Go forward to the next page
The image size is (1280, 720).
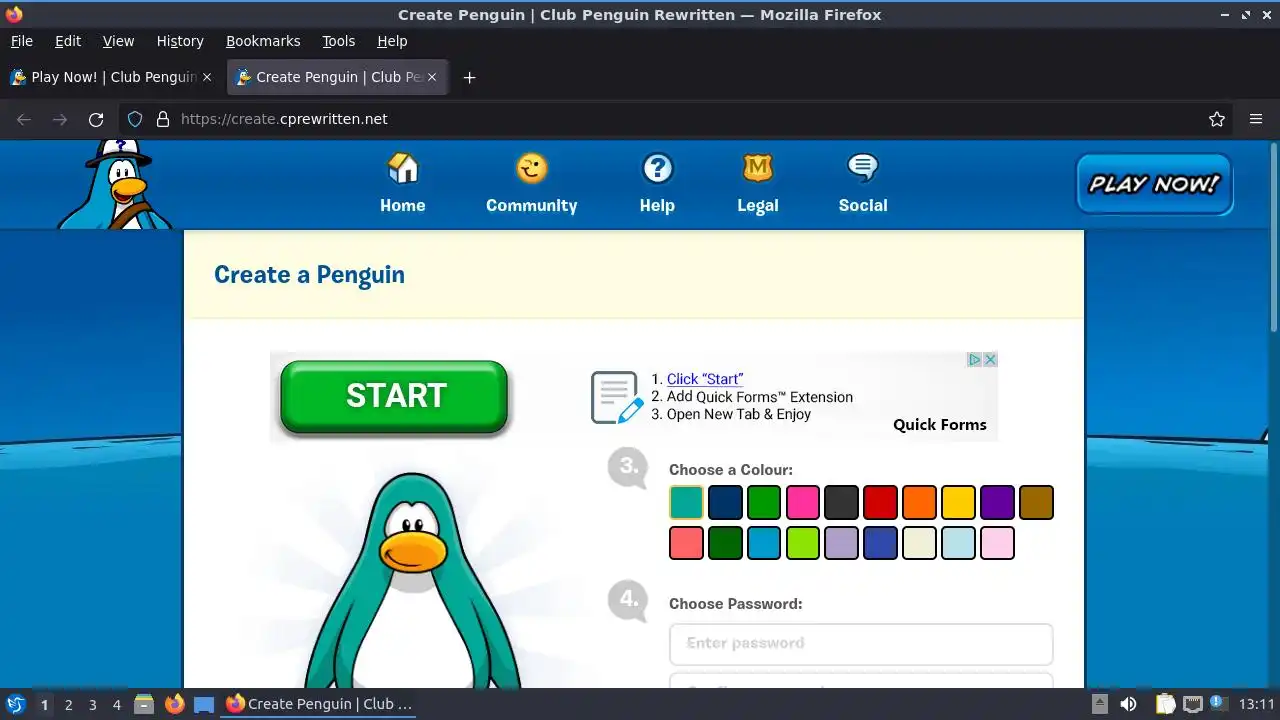(60, 119)
